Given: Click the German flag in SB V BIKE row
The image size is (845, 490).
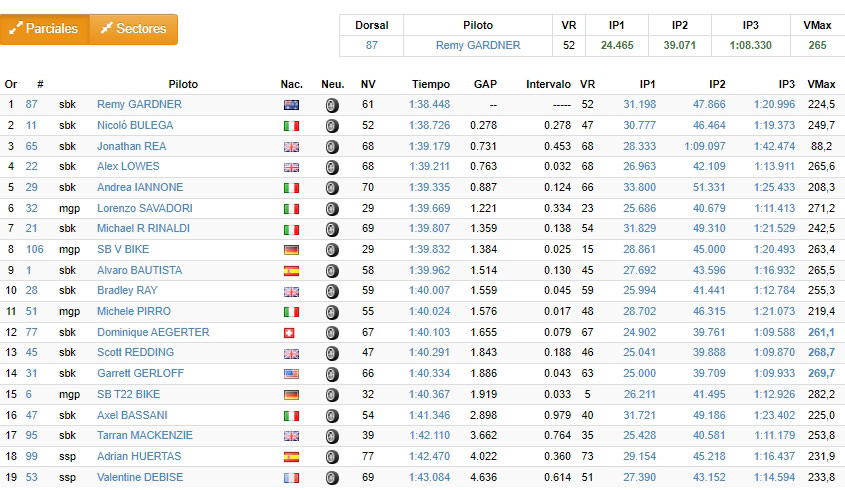Looking at the screenshot, I should (x=291, y=250).
